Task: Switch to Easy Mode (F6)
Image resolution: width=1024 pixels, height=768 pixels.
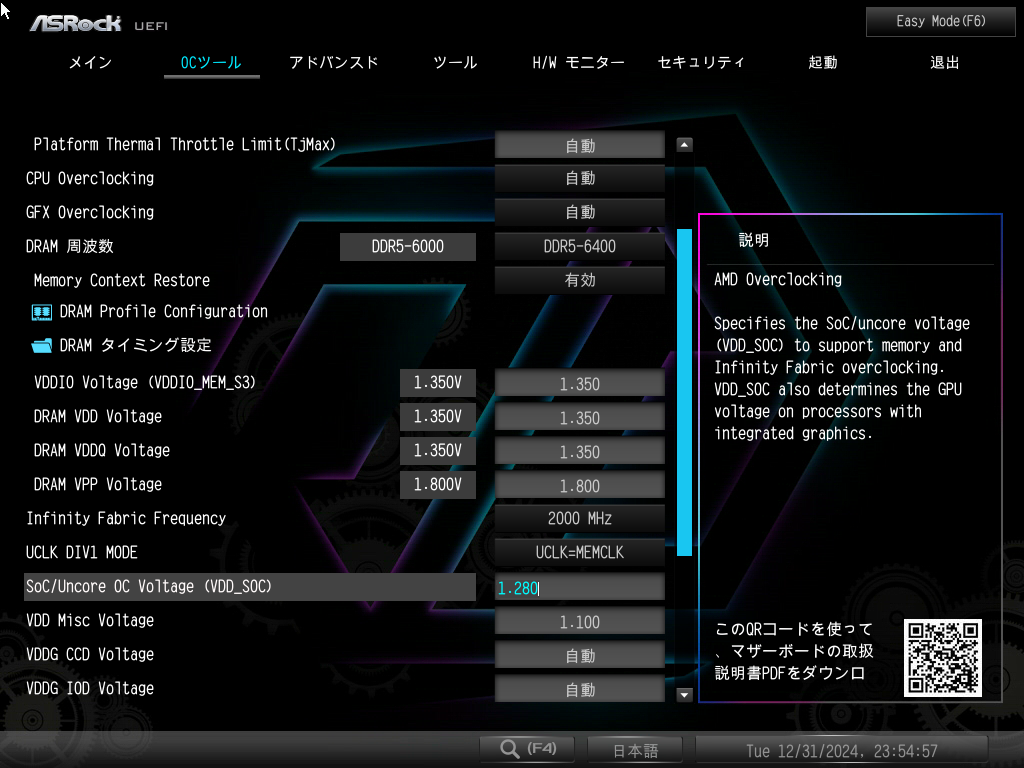Action: coord(940,22)
